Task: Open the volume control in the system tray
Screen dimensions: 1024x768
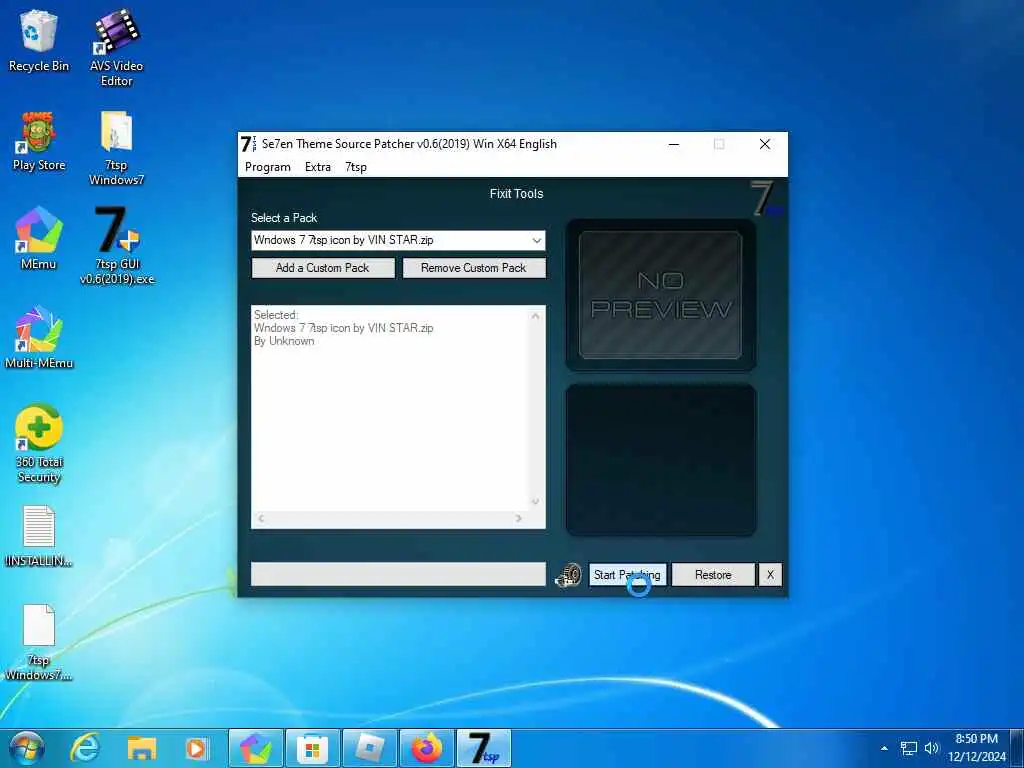Action: click(932, 748)
